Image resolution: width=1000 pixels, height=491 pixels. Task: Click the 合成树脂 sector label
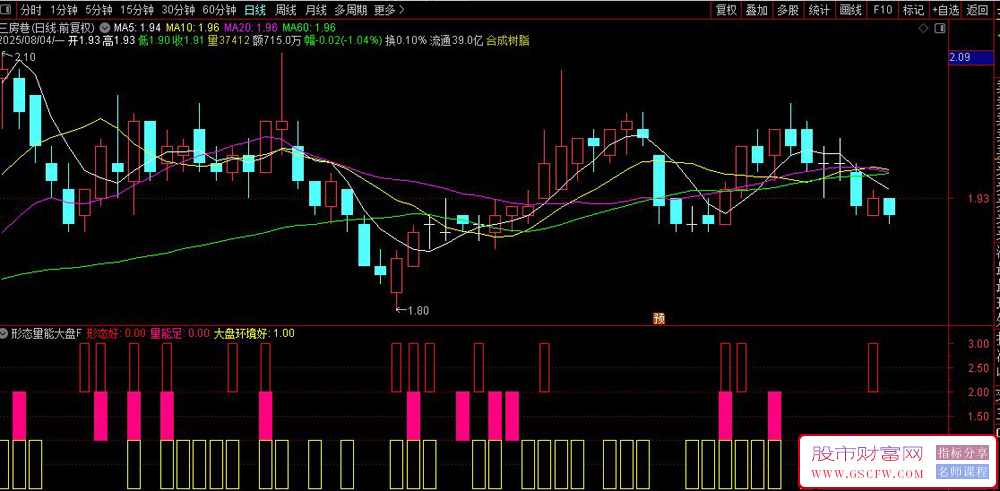[508, 41]
